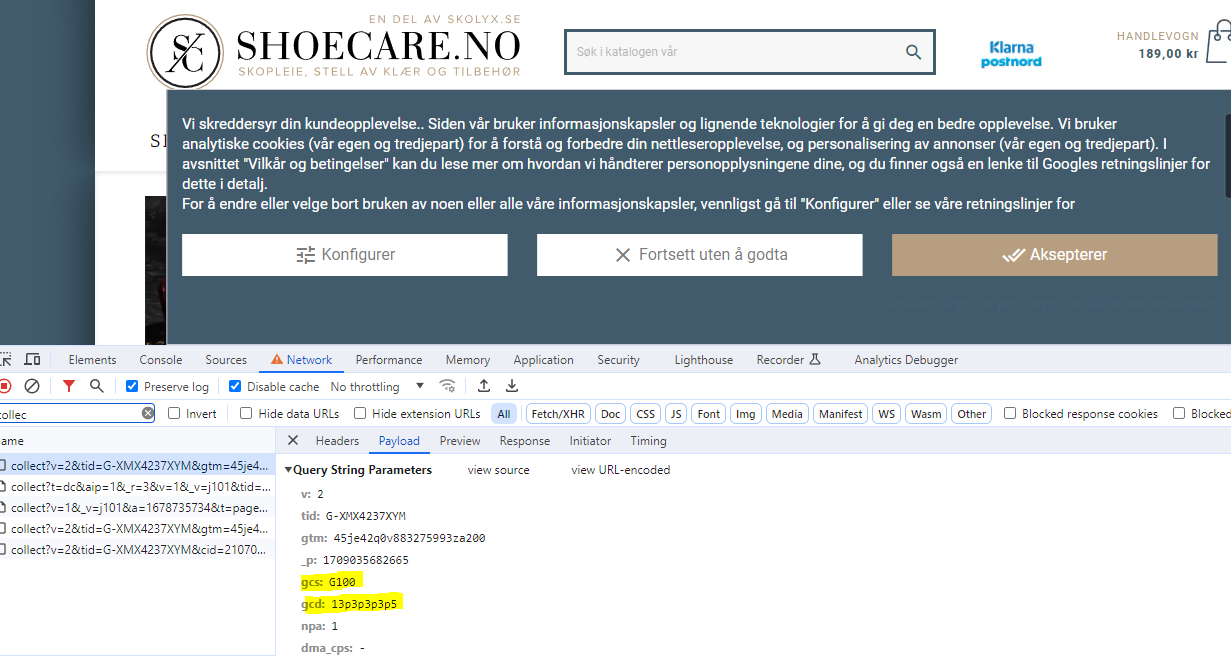Uncheck Preserve log
The height and width of the screenshot is (656, 1231).
click(x=132, y=386)
